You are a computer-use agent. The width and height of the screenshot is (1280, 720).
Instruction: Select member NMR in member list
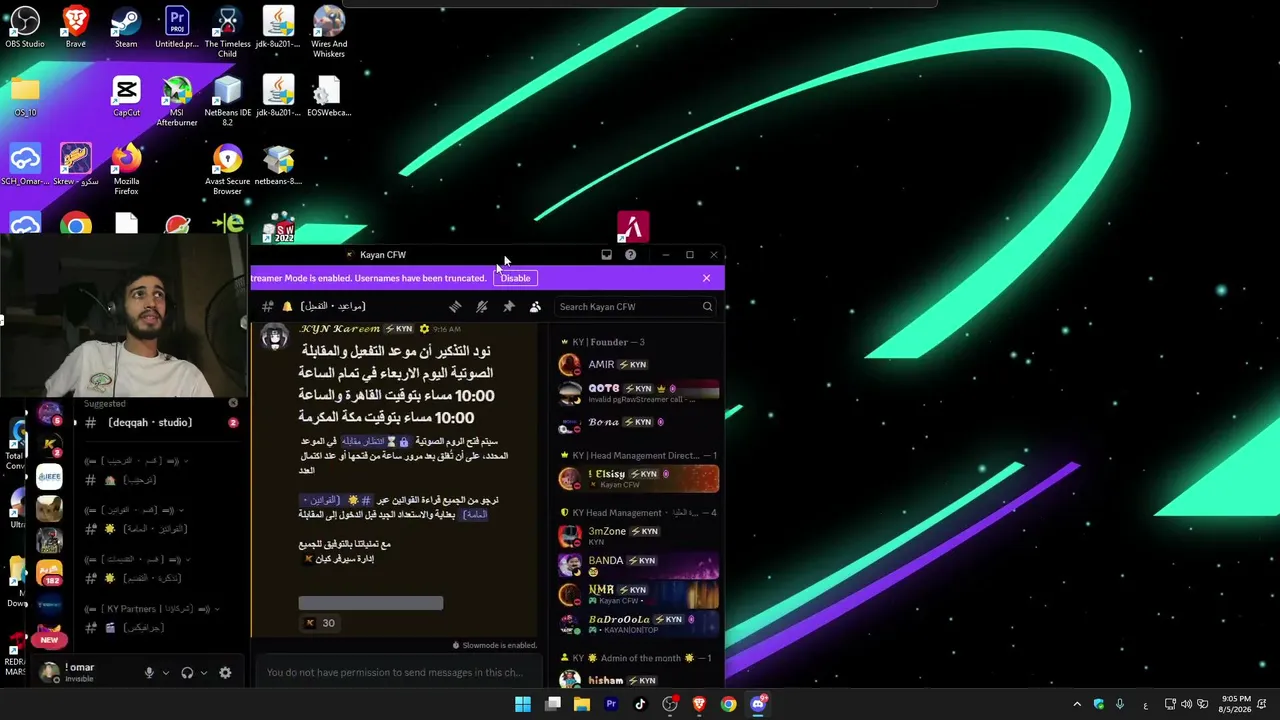pos(638,594)
